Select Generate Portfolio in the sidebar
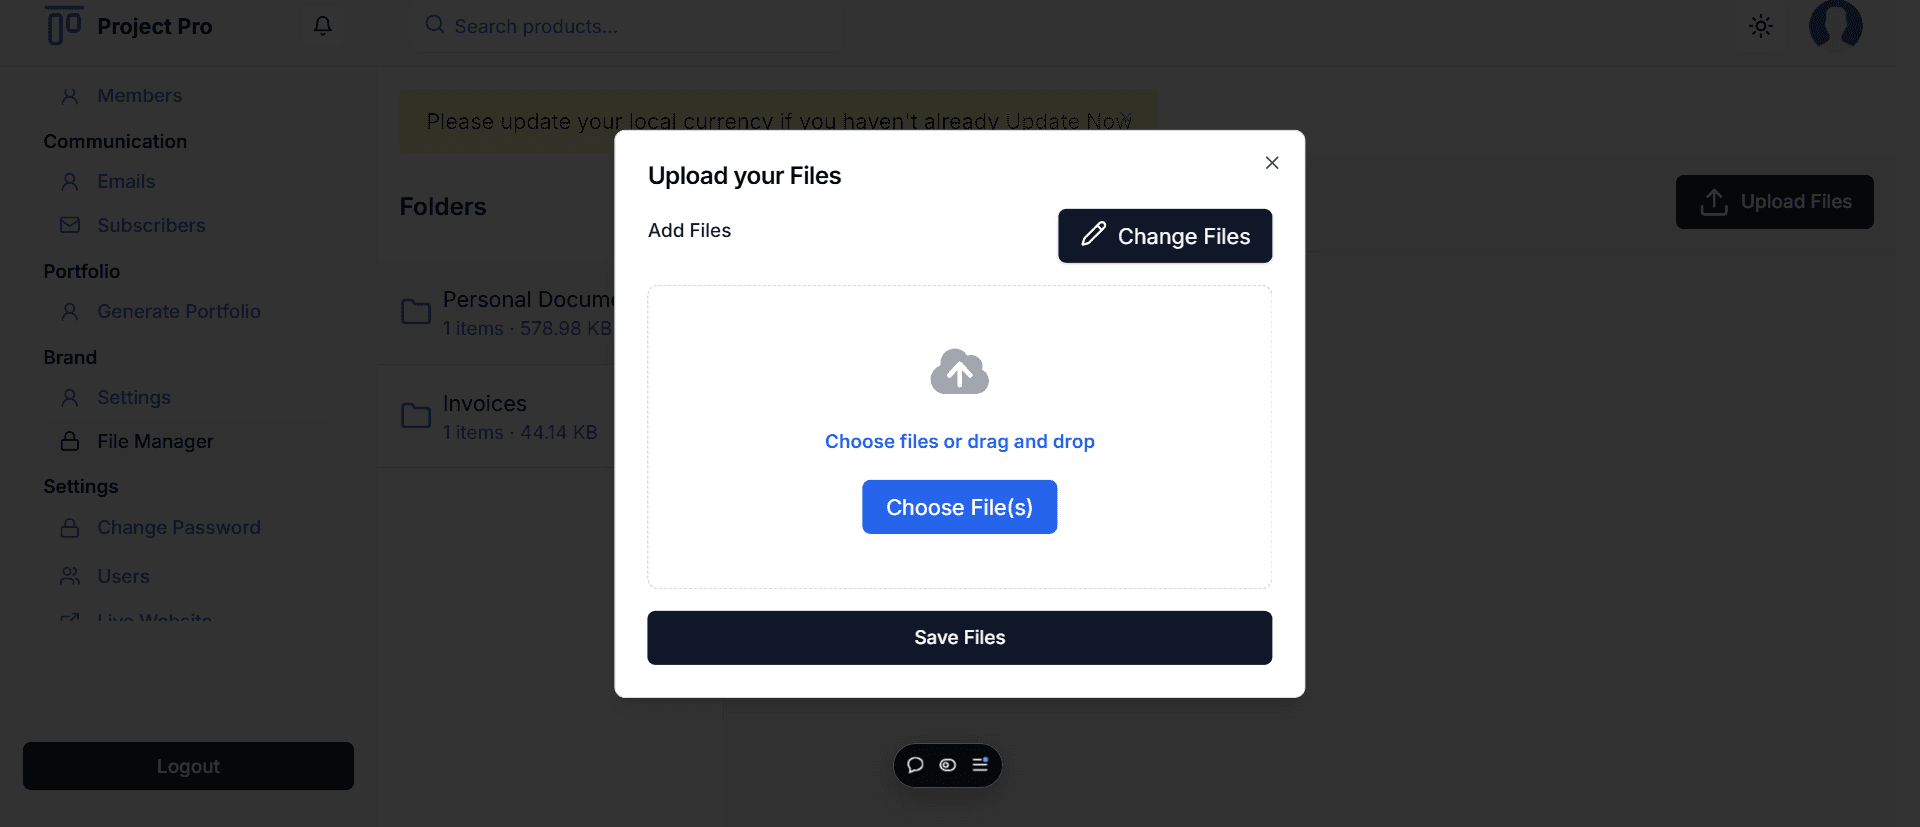Image resolution: width=1920 pixels, height=827 pixels. pos(178,312)
